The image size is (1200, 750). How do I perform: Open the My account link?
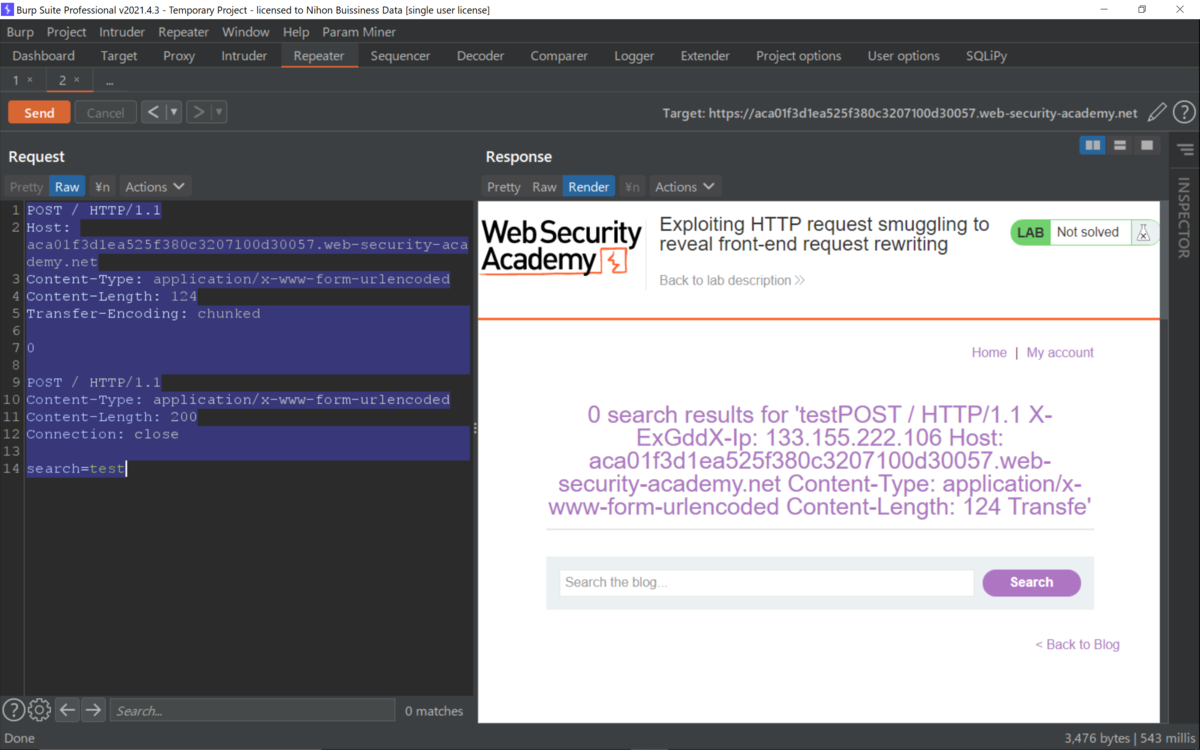(x=1060, y=352)
